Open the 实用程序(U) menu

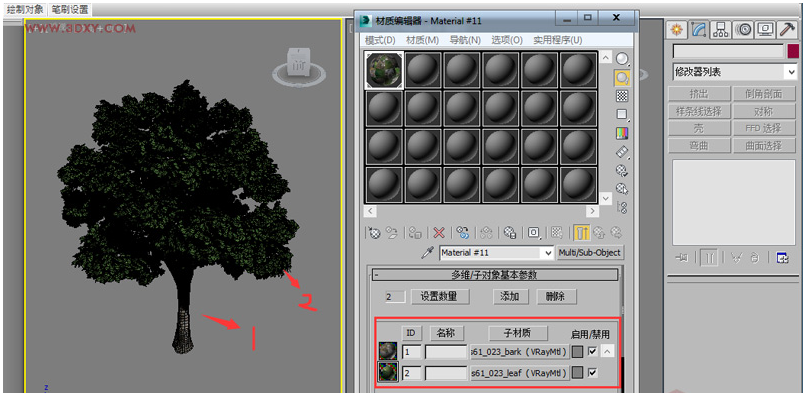tap(558, 40)
